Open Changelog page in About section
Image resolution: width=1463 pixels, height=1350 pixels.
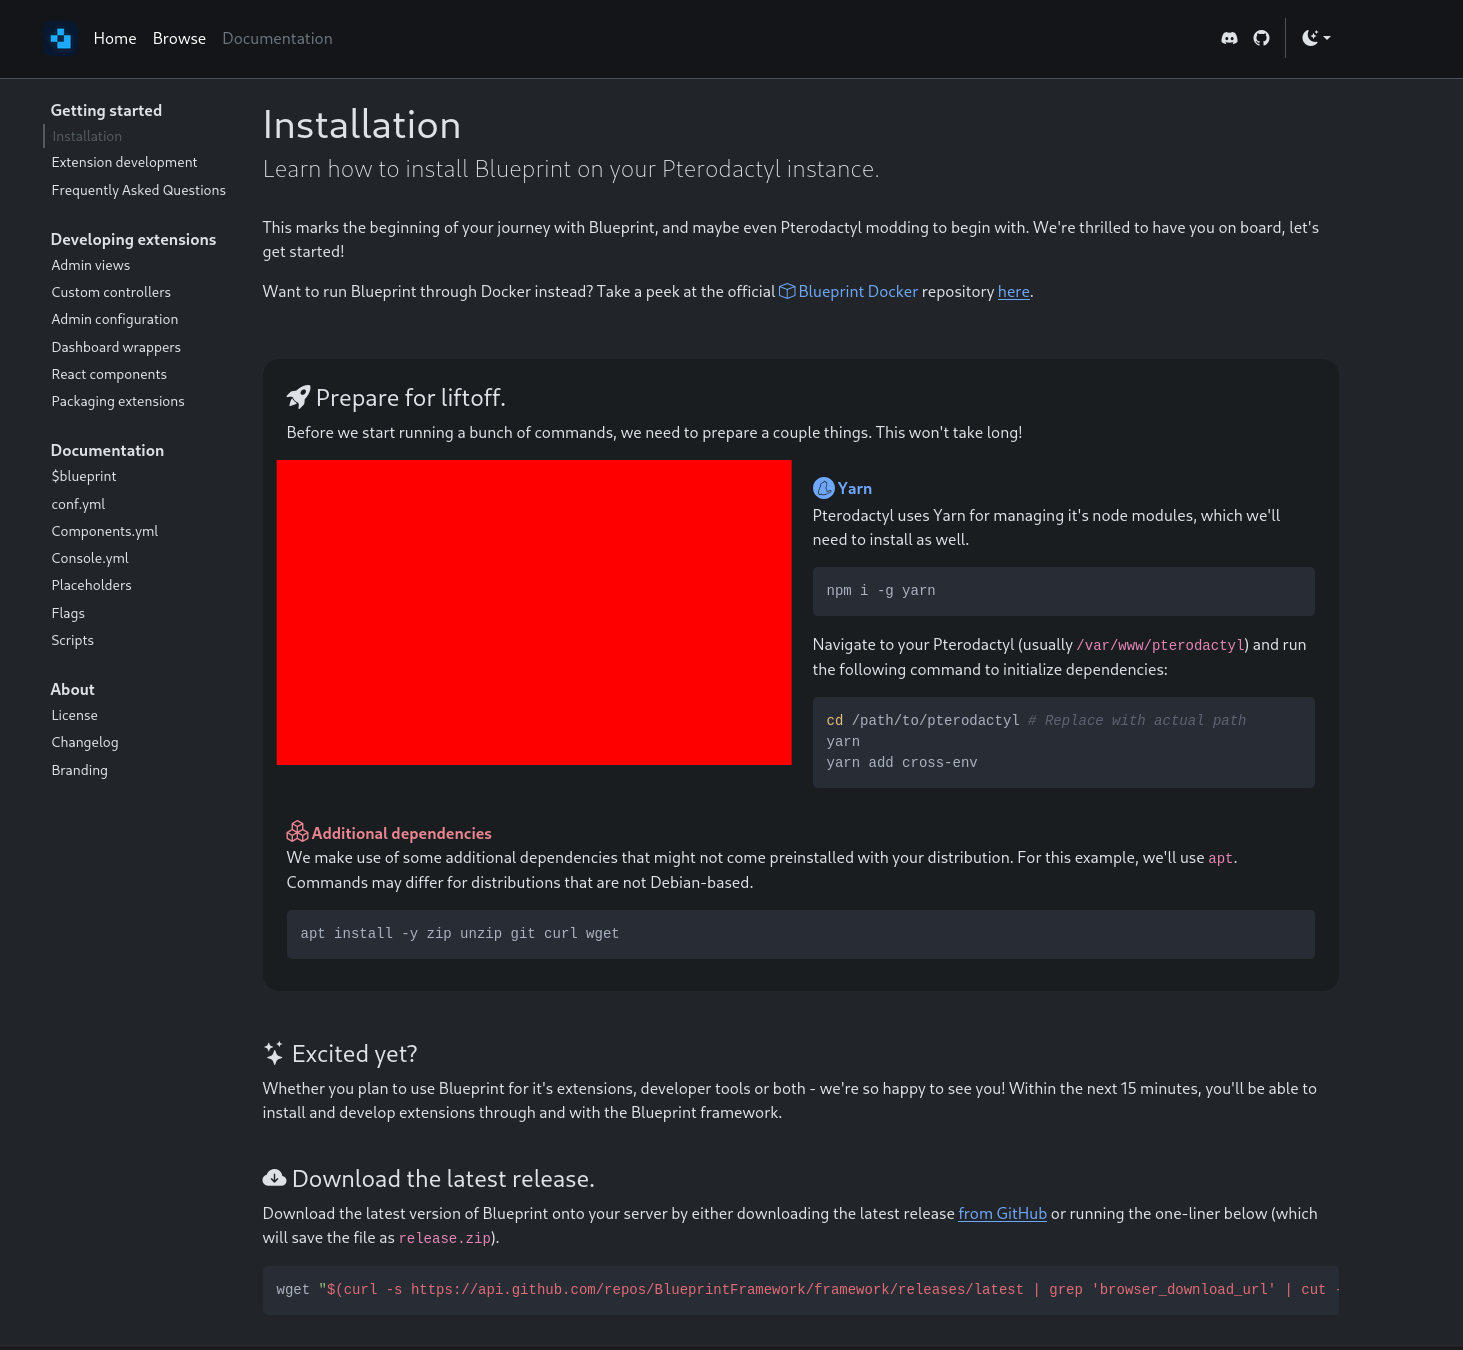click(85, 742)
